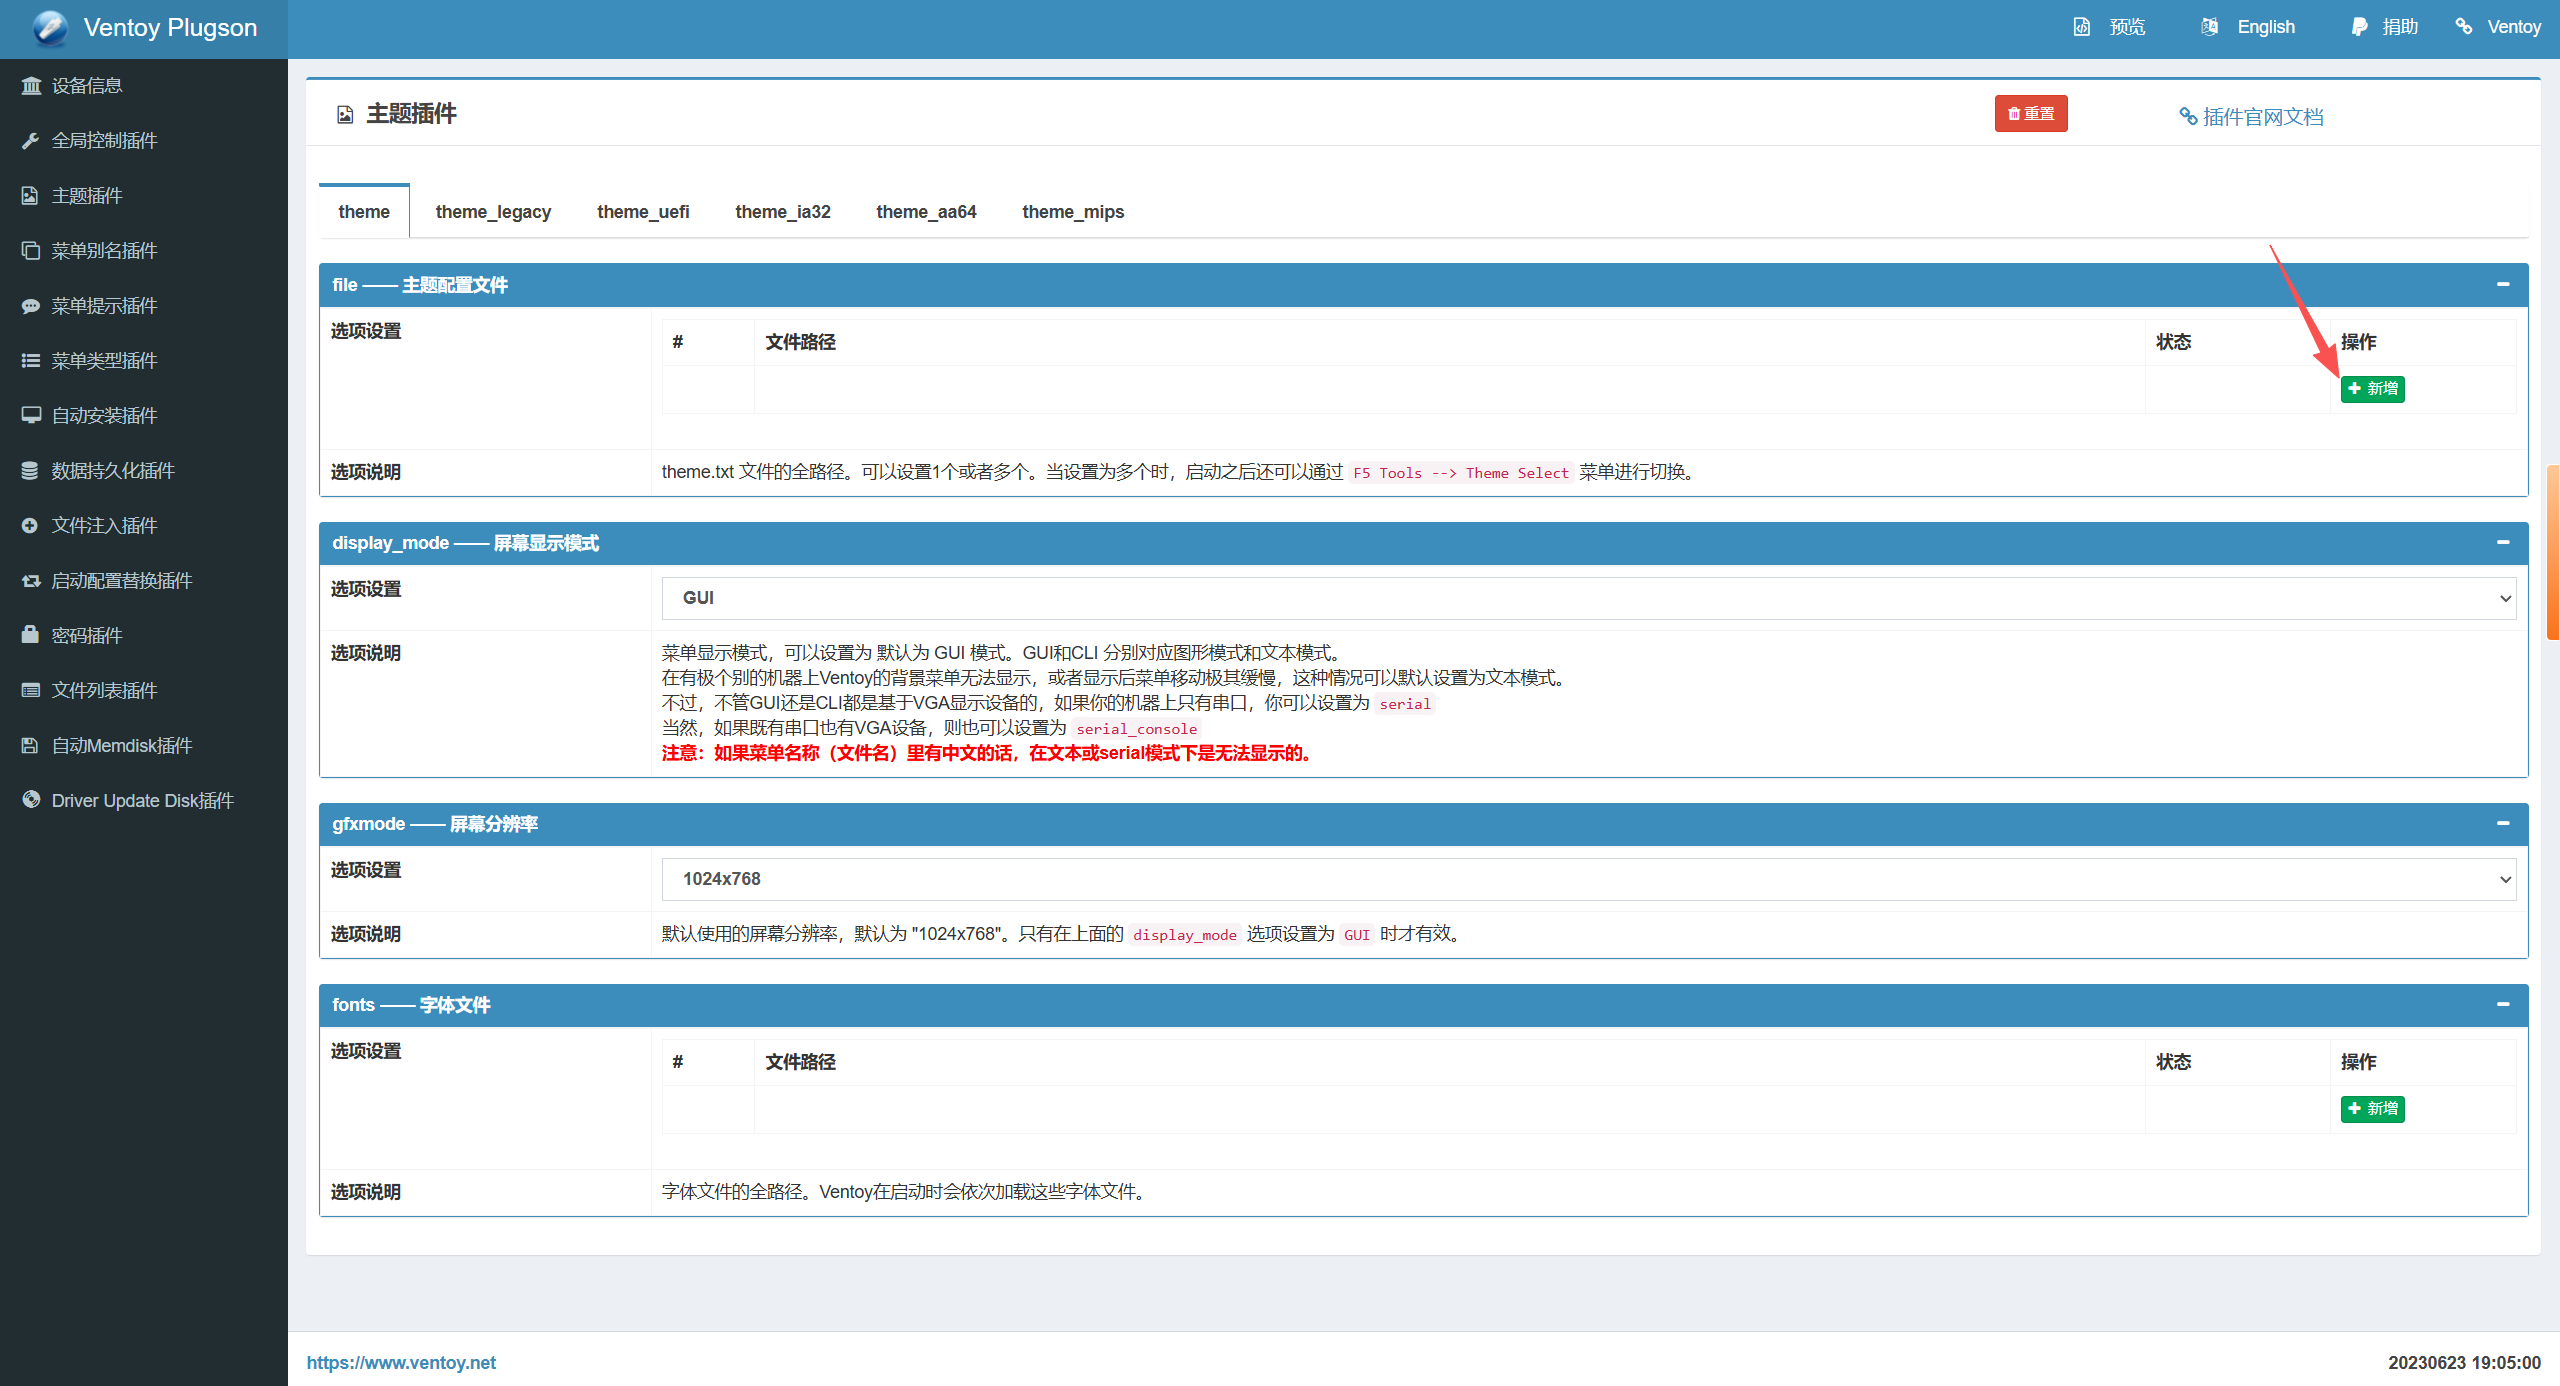
Task: Click the red 重置 reset button
Action: point(2030,114)
